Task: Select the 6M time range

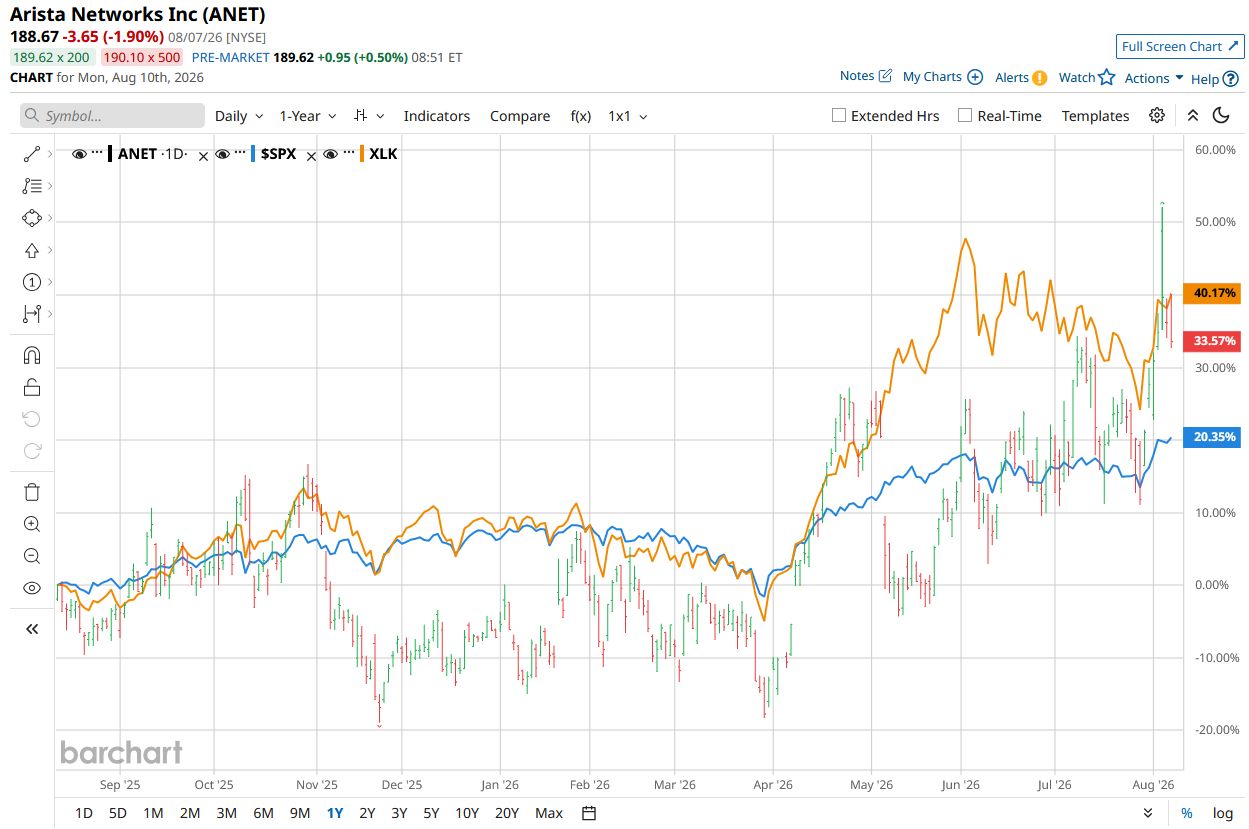Action: click(263, 813)
